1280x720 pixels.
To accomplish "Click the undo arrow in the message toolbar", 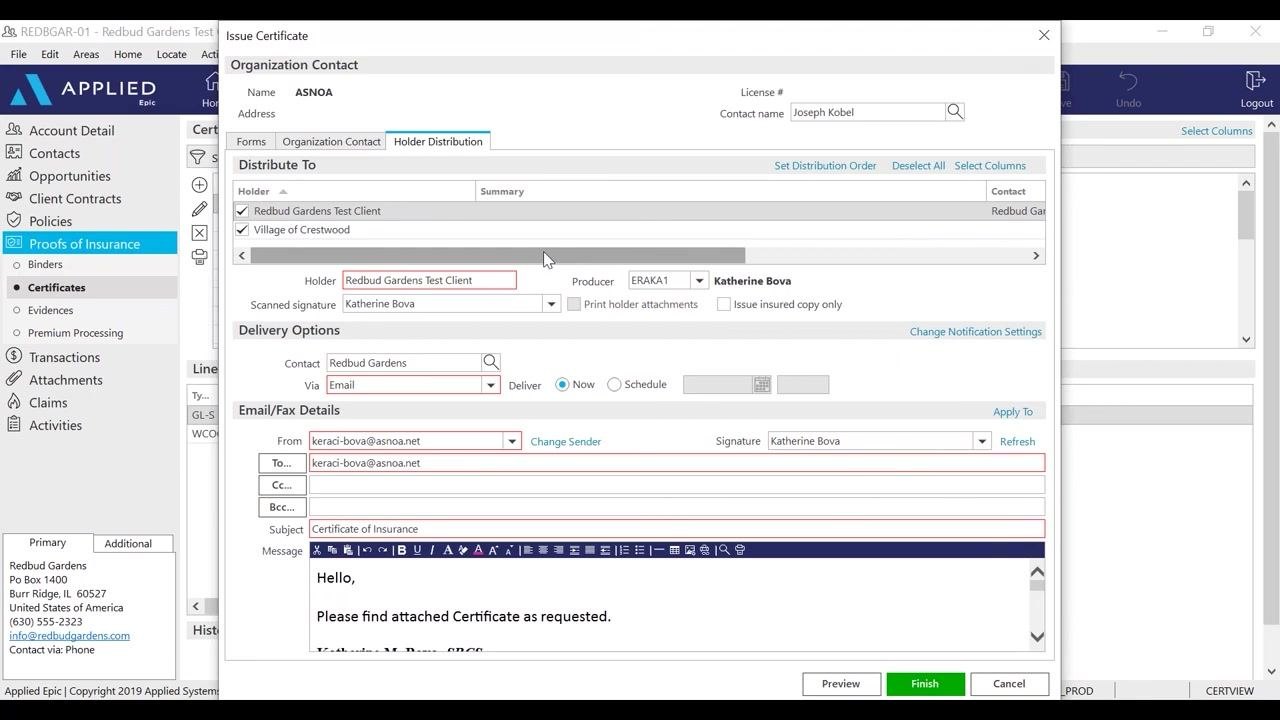I will pyautogui.click(x=367, y=550).
